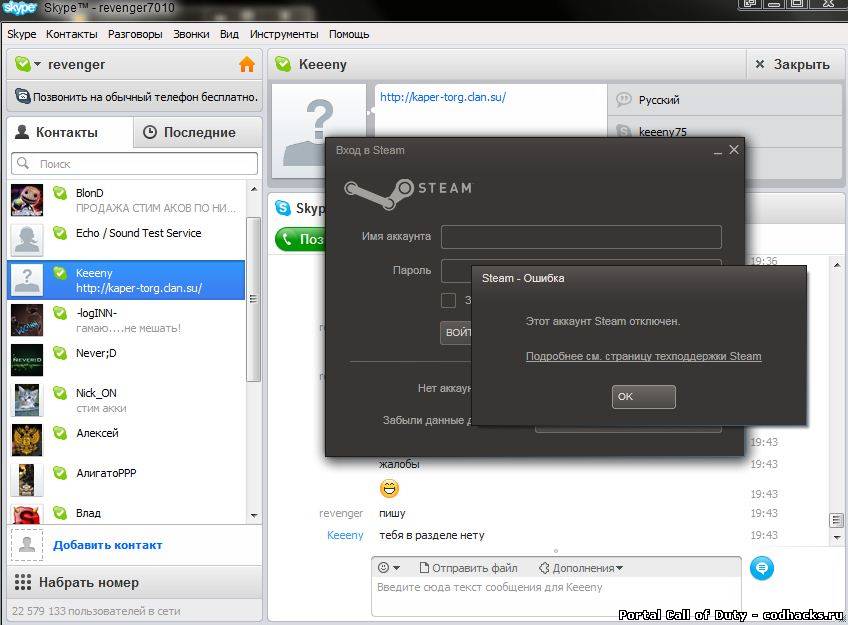The height and width of the screenshot is (625, 848).
Task: Click the Контакты tab person icon
Action: pos(22,132)
